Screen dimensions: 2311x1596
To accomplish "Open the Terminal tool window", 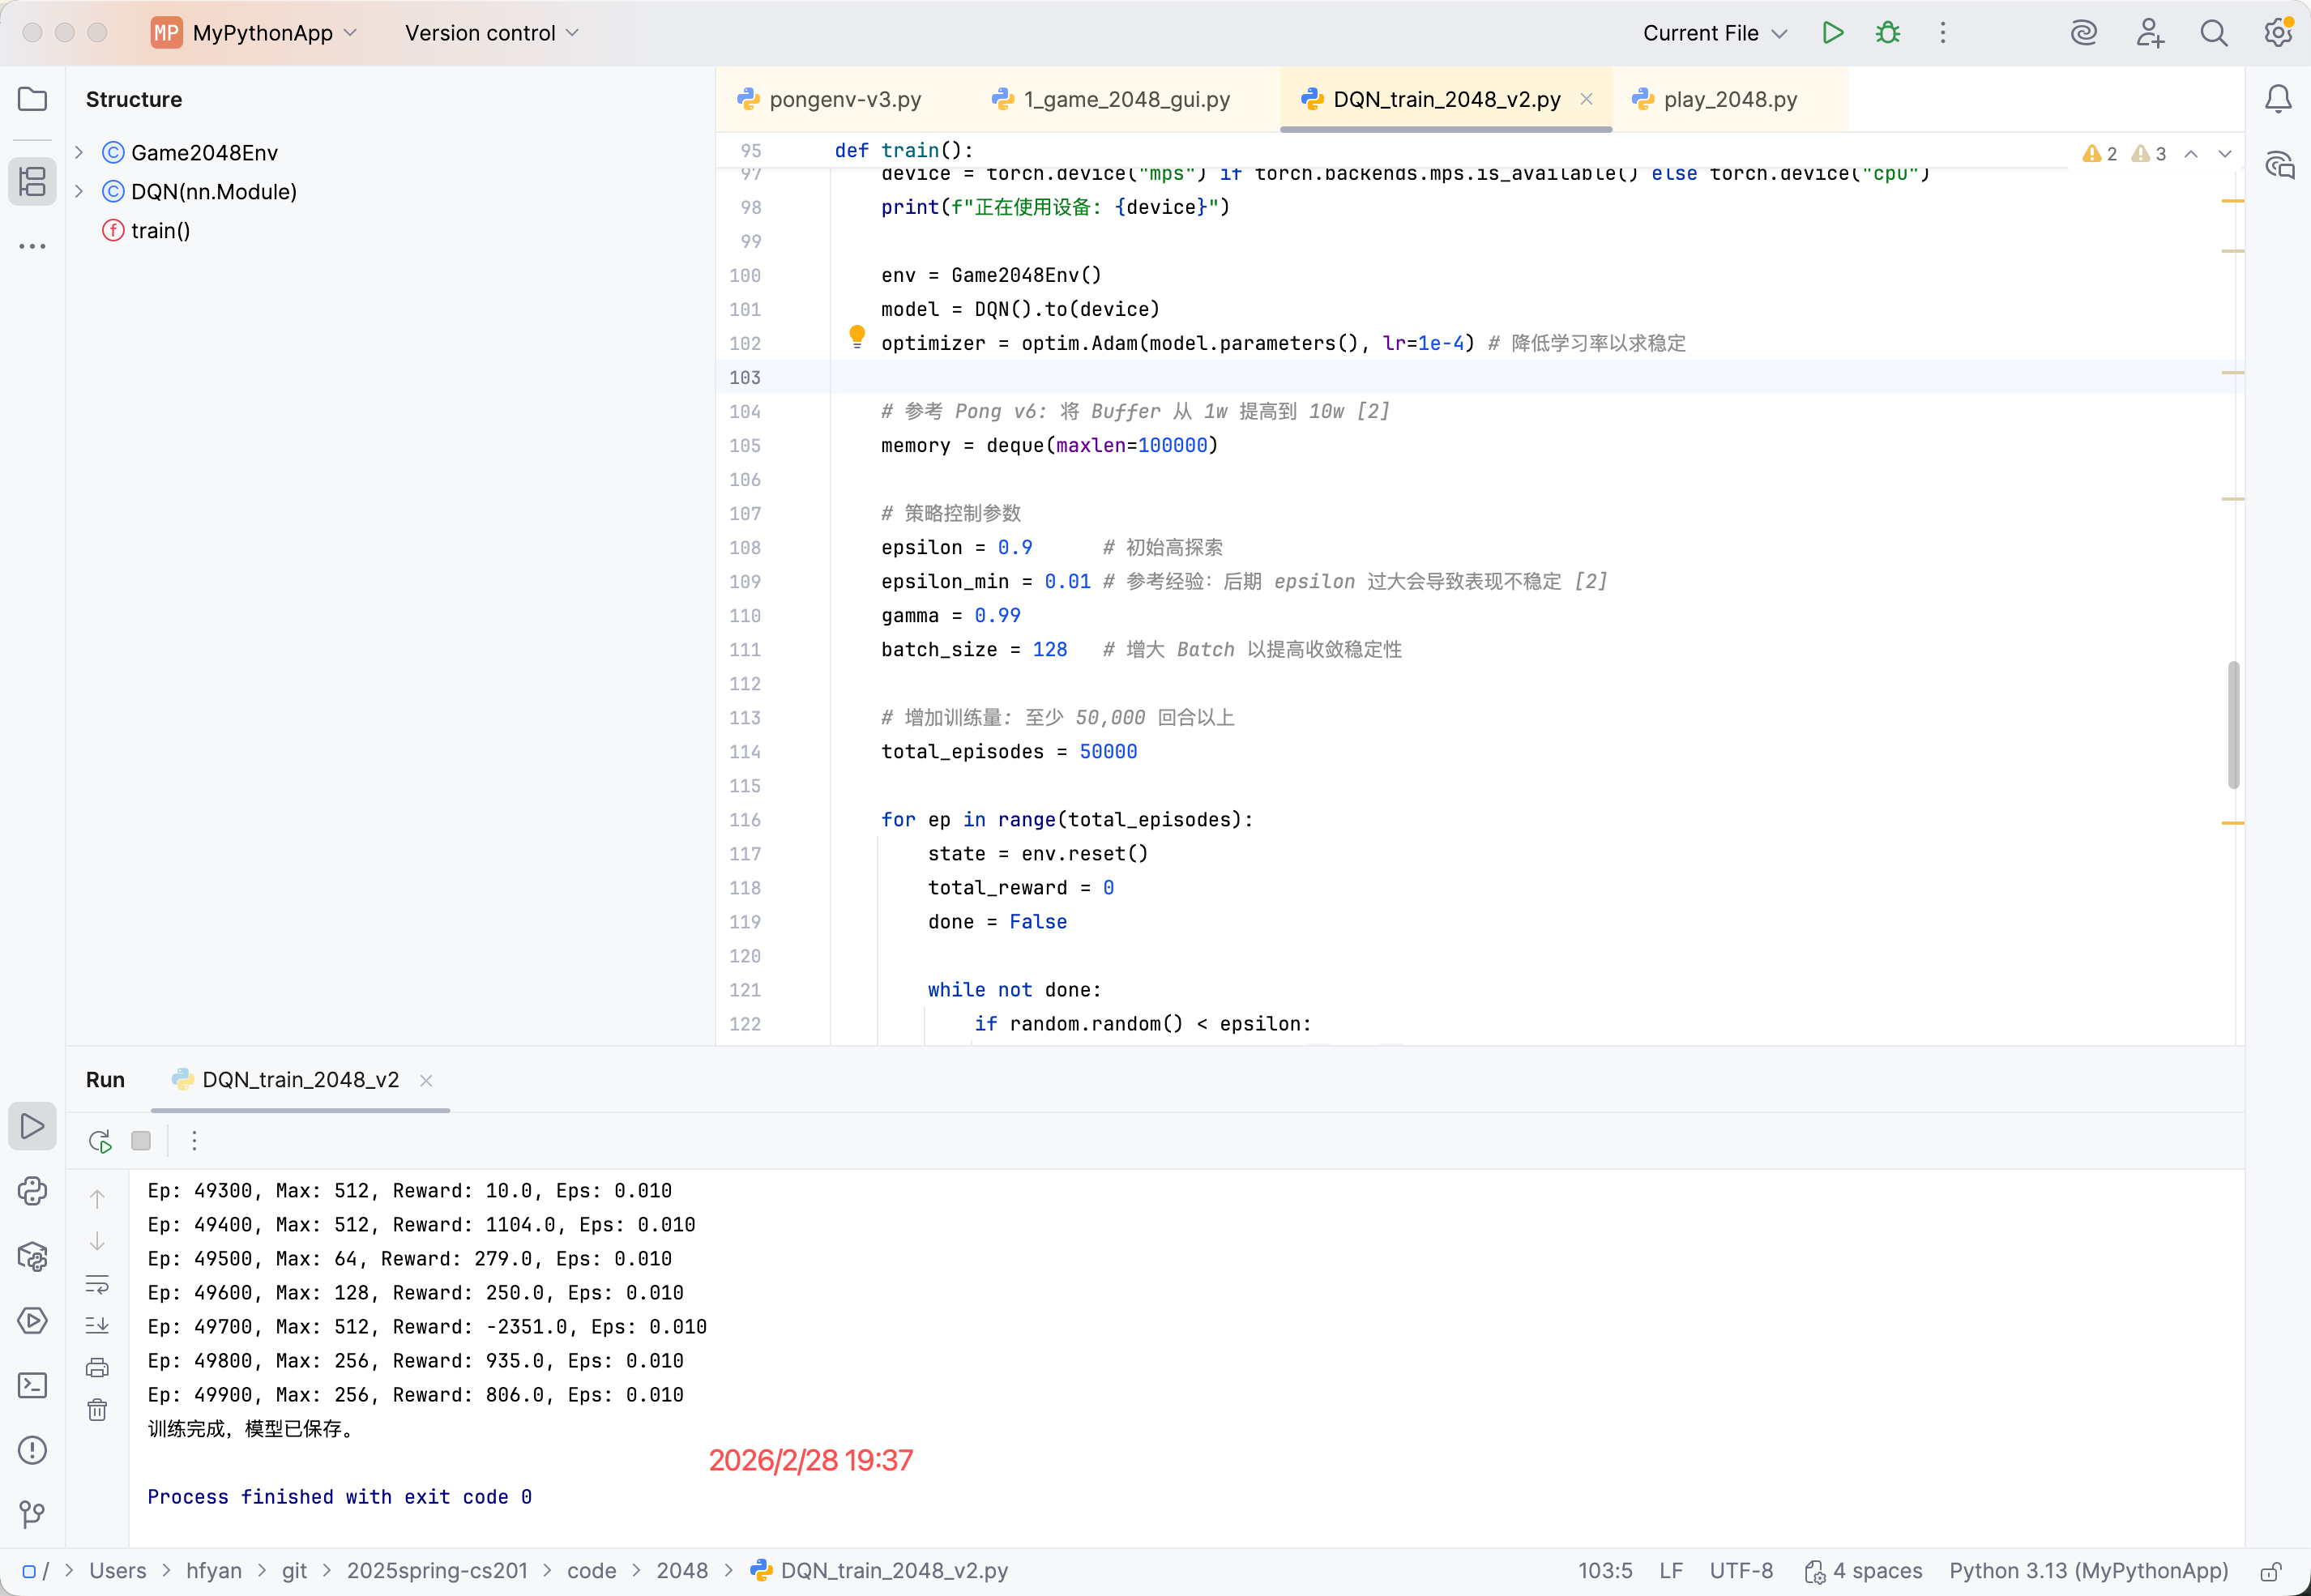I will point(32,1385).
